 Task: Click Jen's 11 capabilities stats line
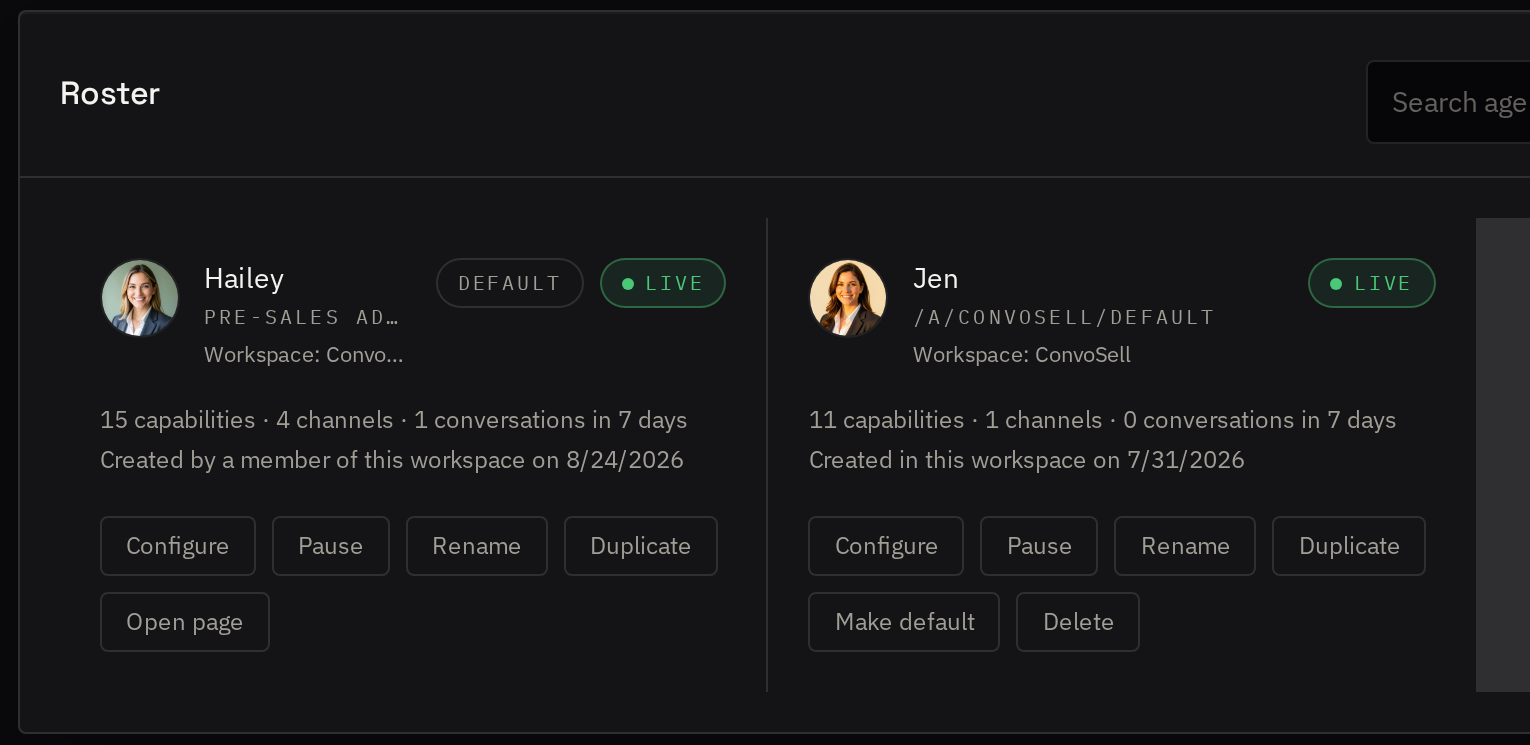(1102, 420)
